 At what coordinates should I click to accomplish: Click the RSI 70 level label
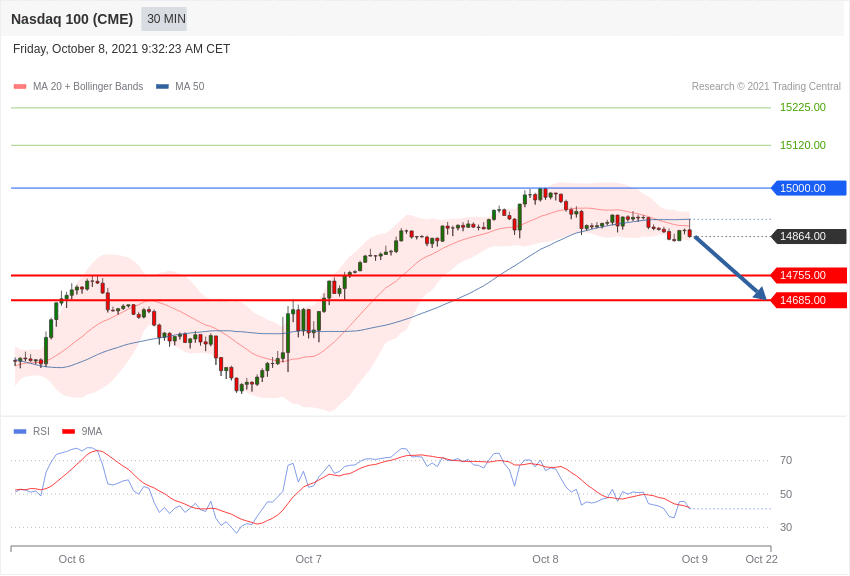pos(786,460)
